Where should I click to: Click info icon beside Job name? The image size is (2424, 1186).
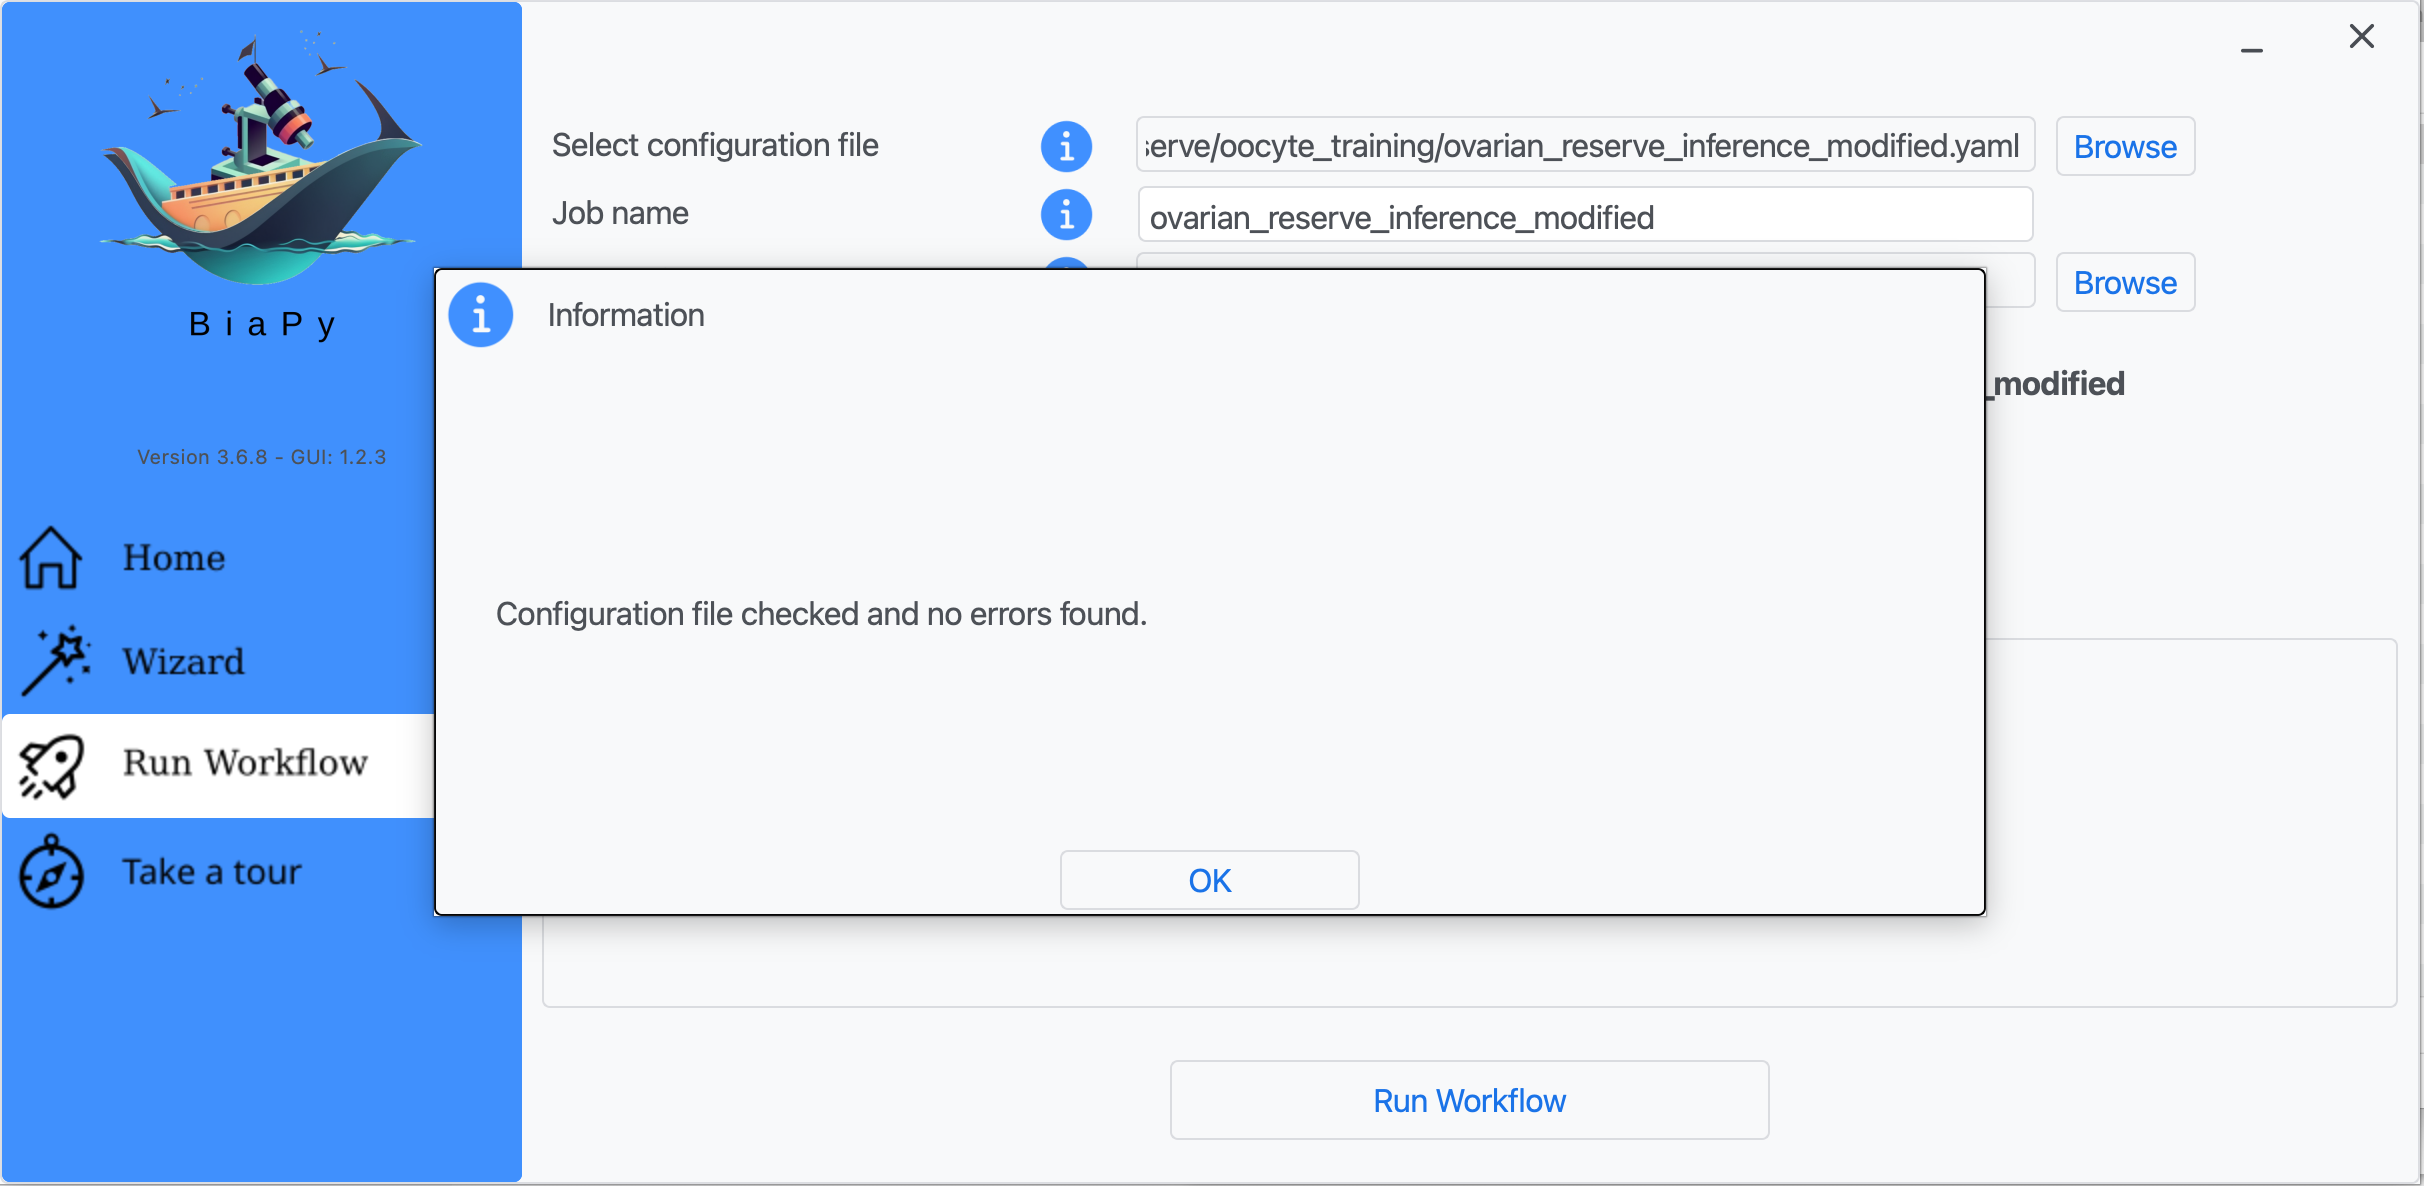tap(1066, 214)
